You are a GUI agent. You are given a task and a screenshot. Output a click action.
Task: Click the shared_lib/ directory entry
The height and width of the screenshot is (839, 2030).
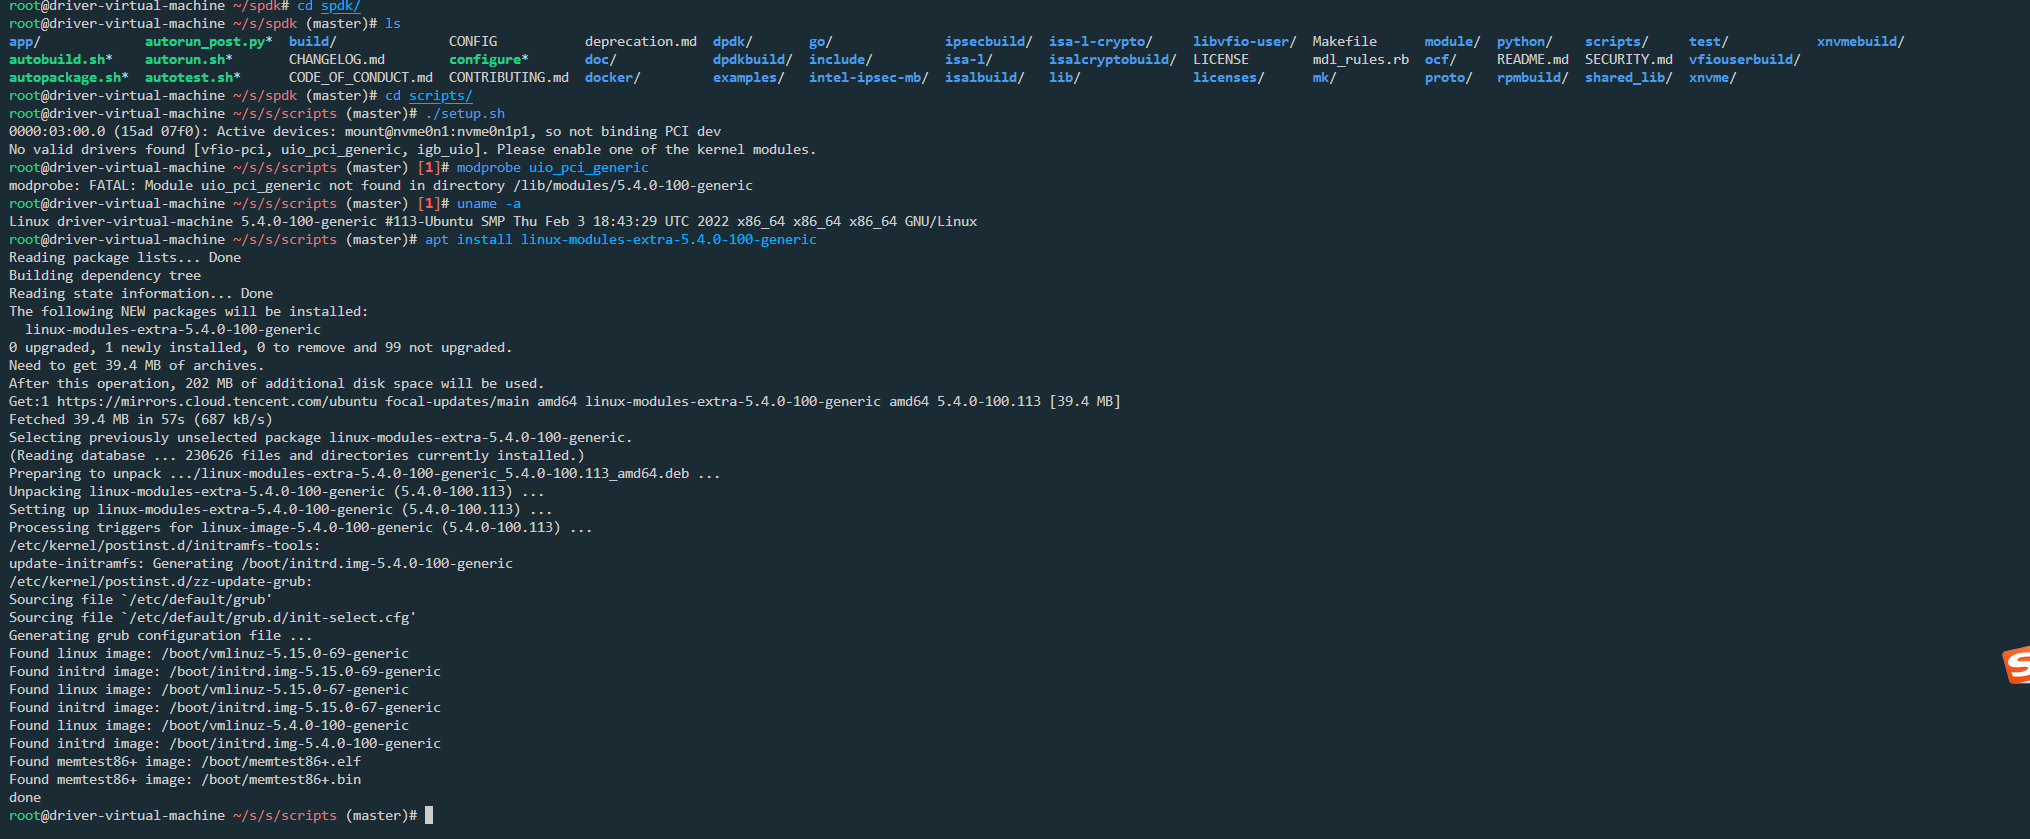1629,78
